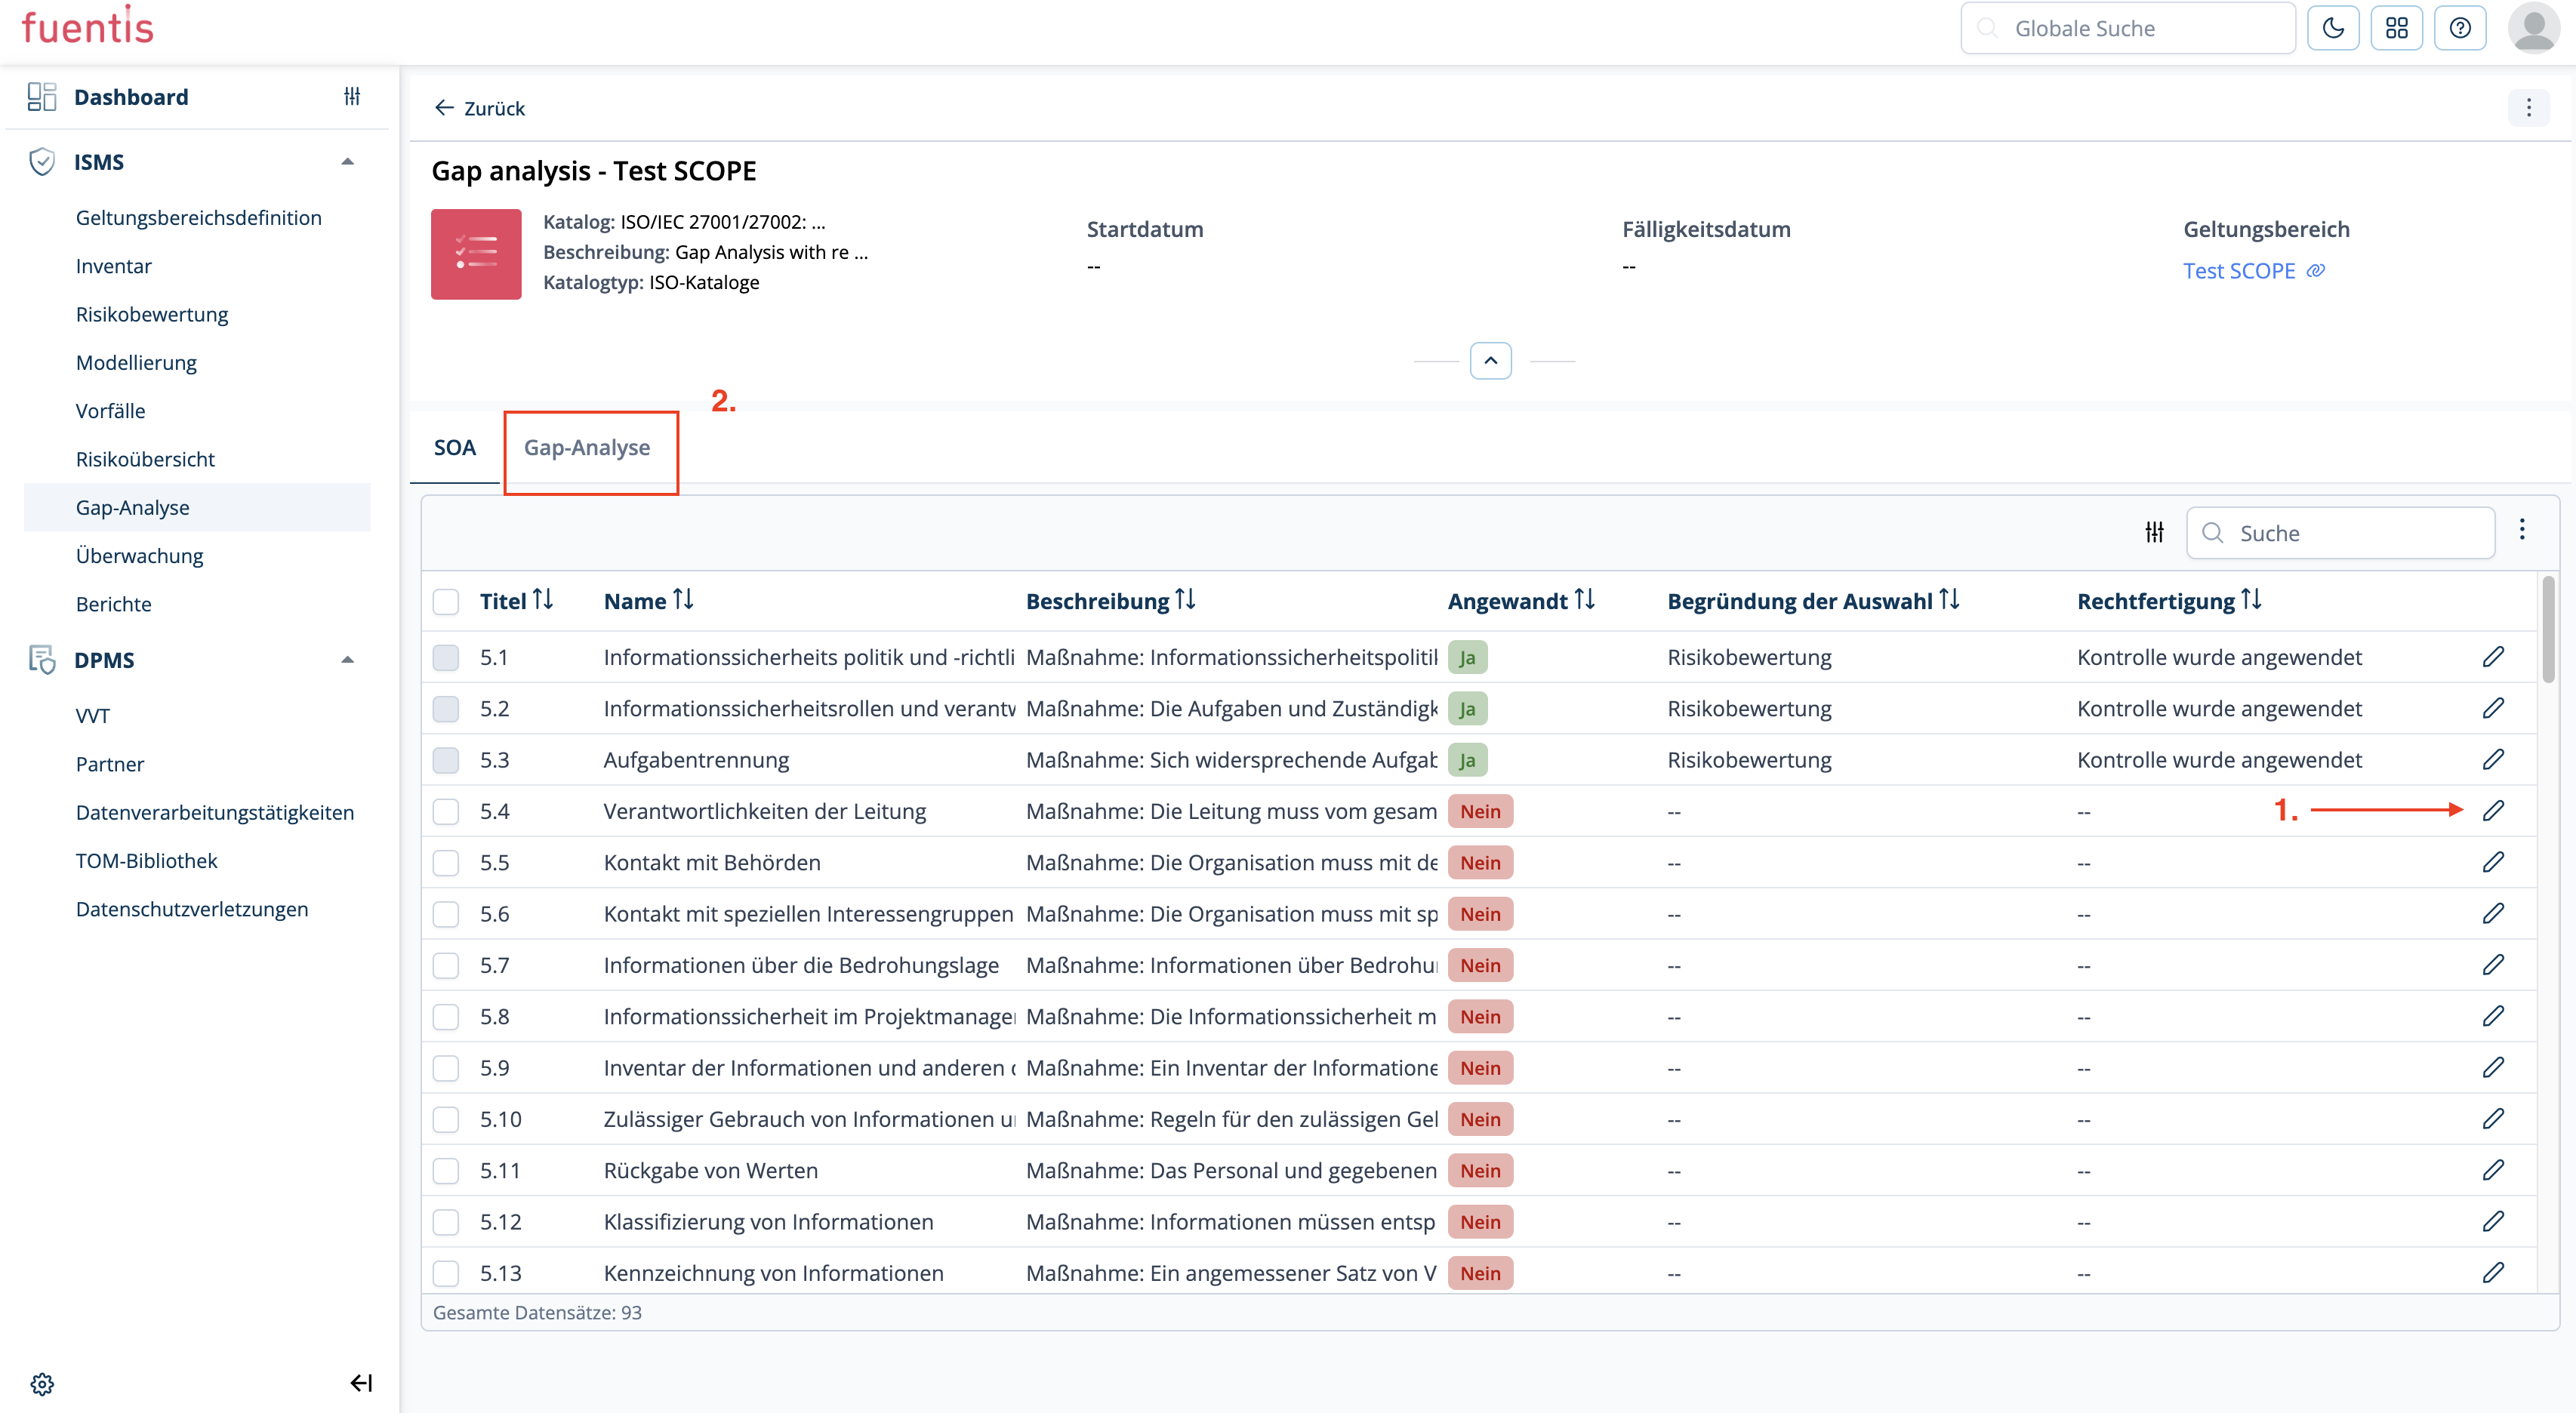Open the apps grid icon

point(2396,28)
